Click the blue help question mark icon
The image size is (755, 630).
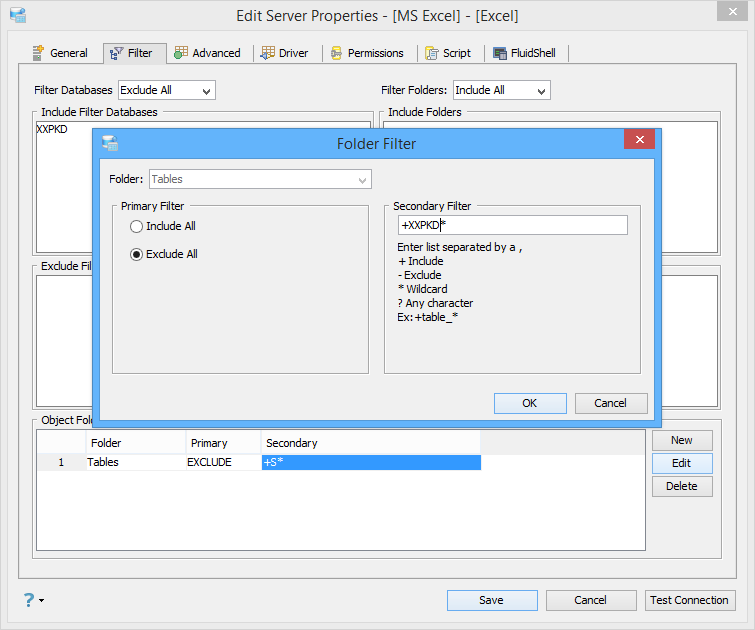[x=29, y=600]
